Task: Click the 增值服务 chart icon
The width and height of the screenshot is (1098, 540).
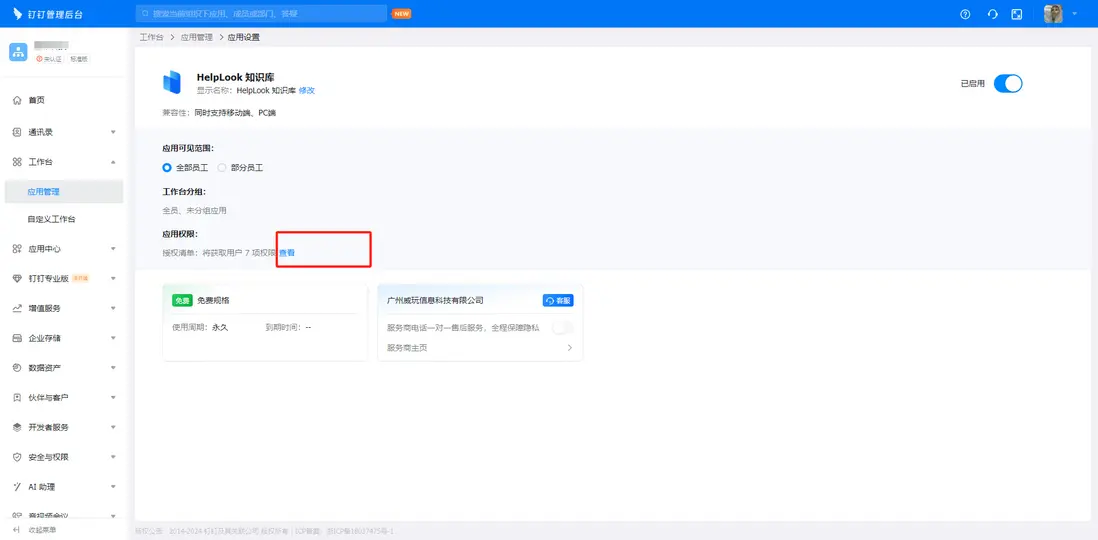Action: (18, 308)
